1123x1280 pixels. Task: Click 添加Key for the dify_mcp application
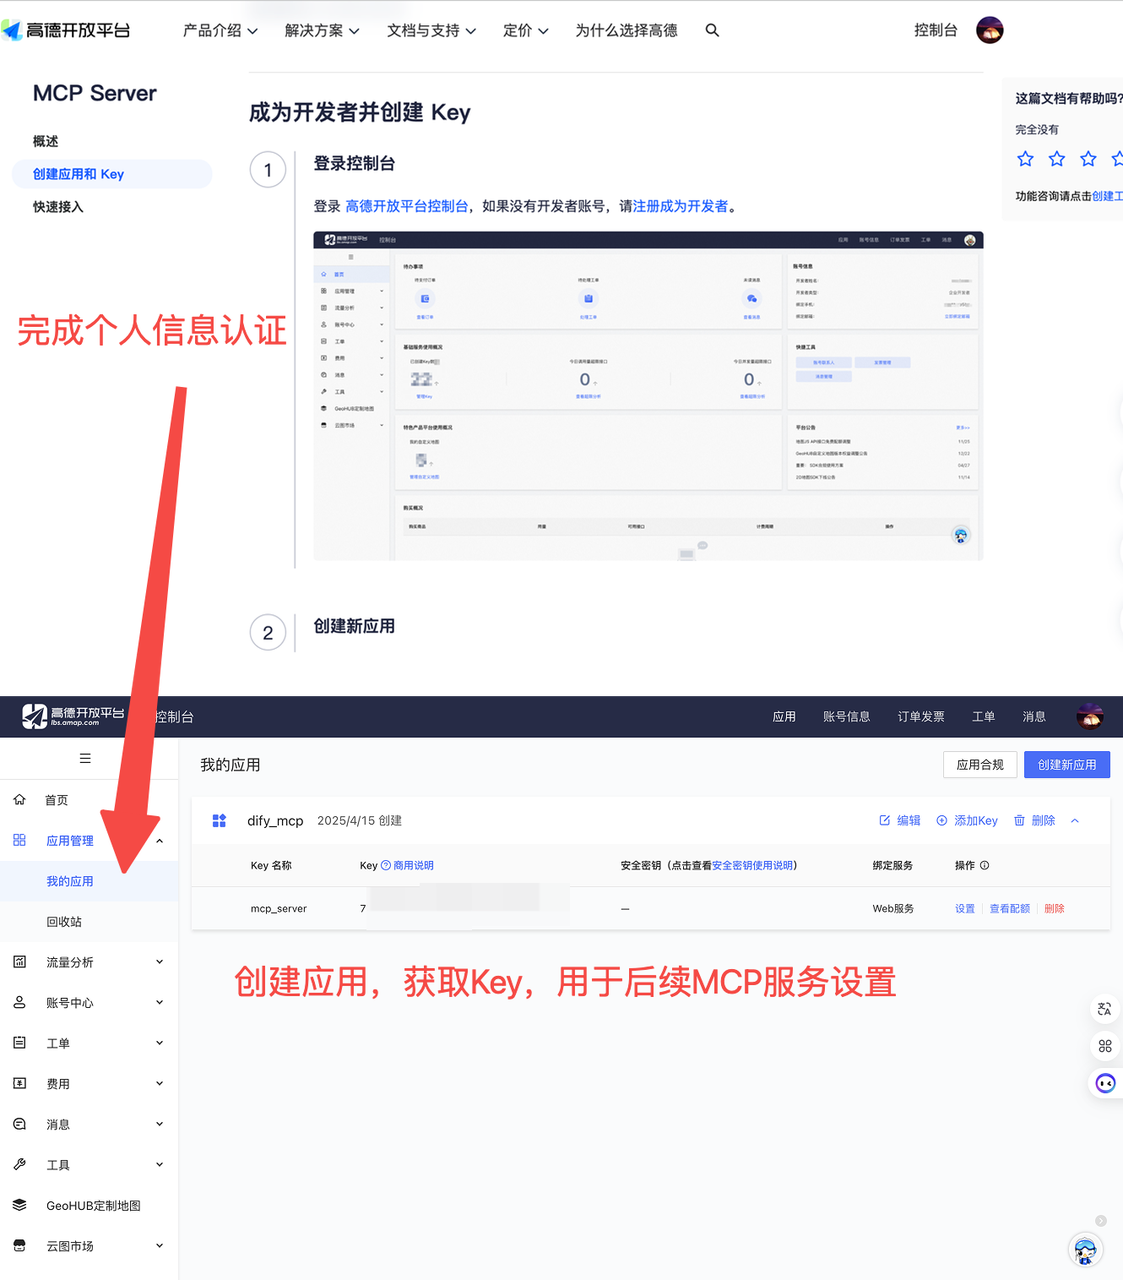pos(967,820)
